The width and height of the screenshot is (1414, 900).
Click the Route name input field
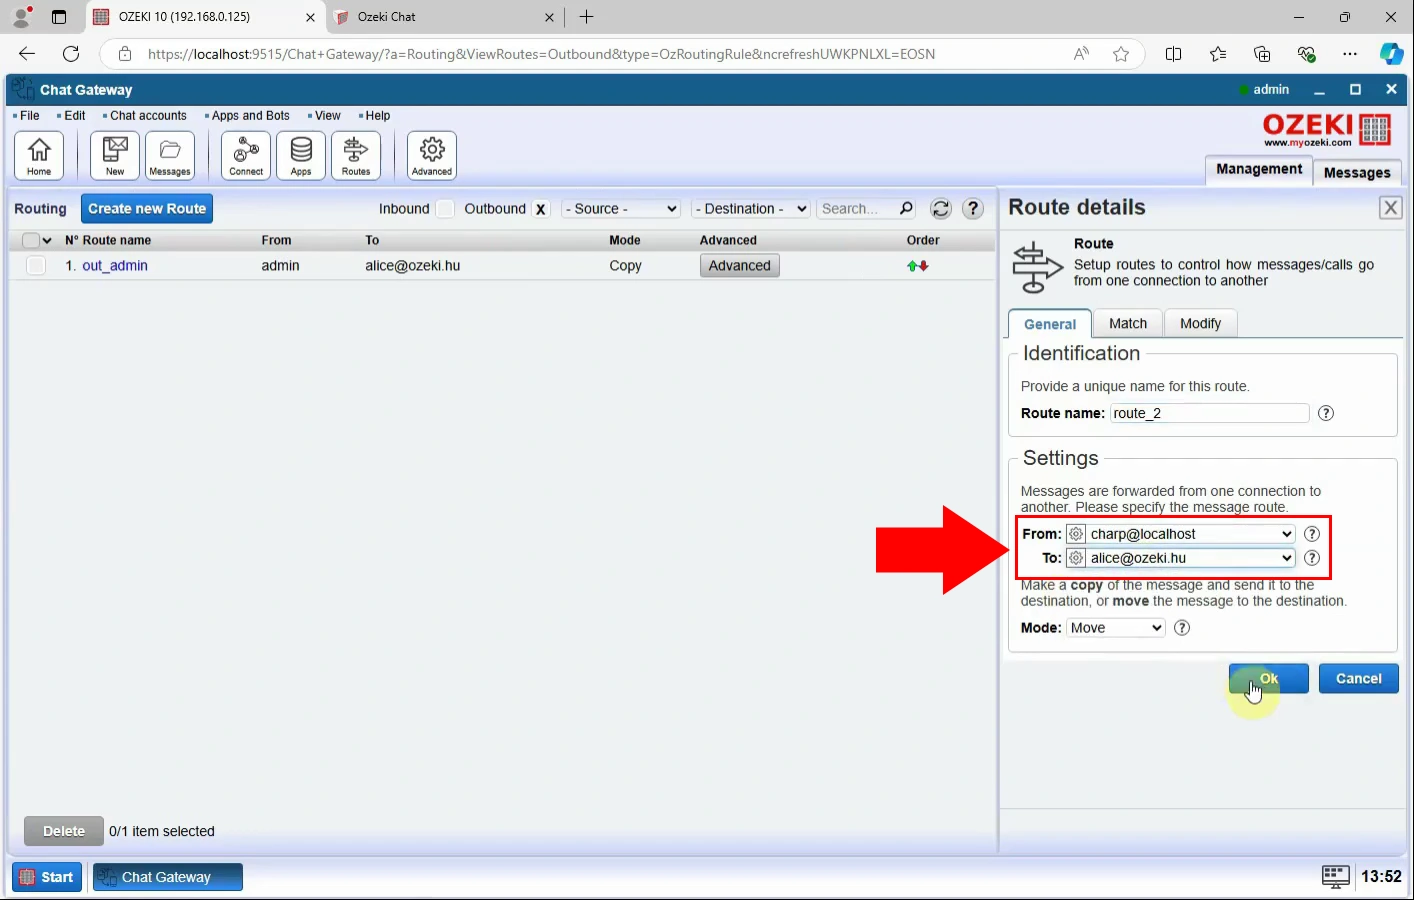[x=1209, y=413]
